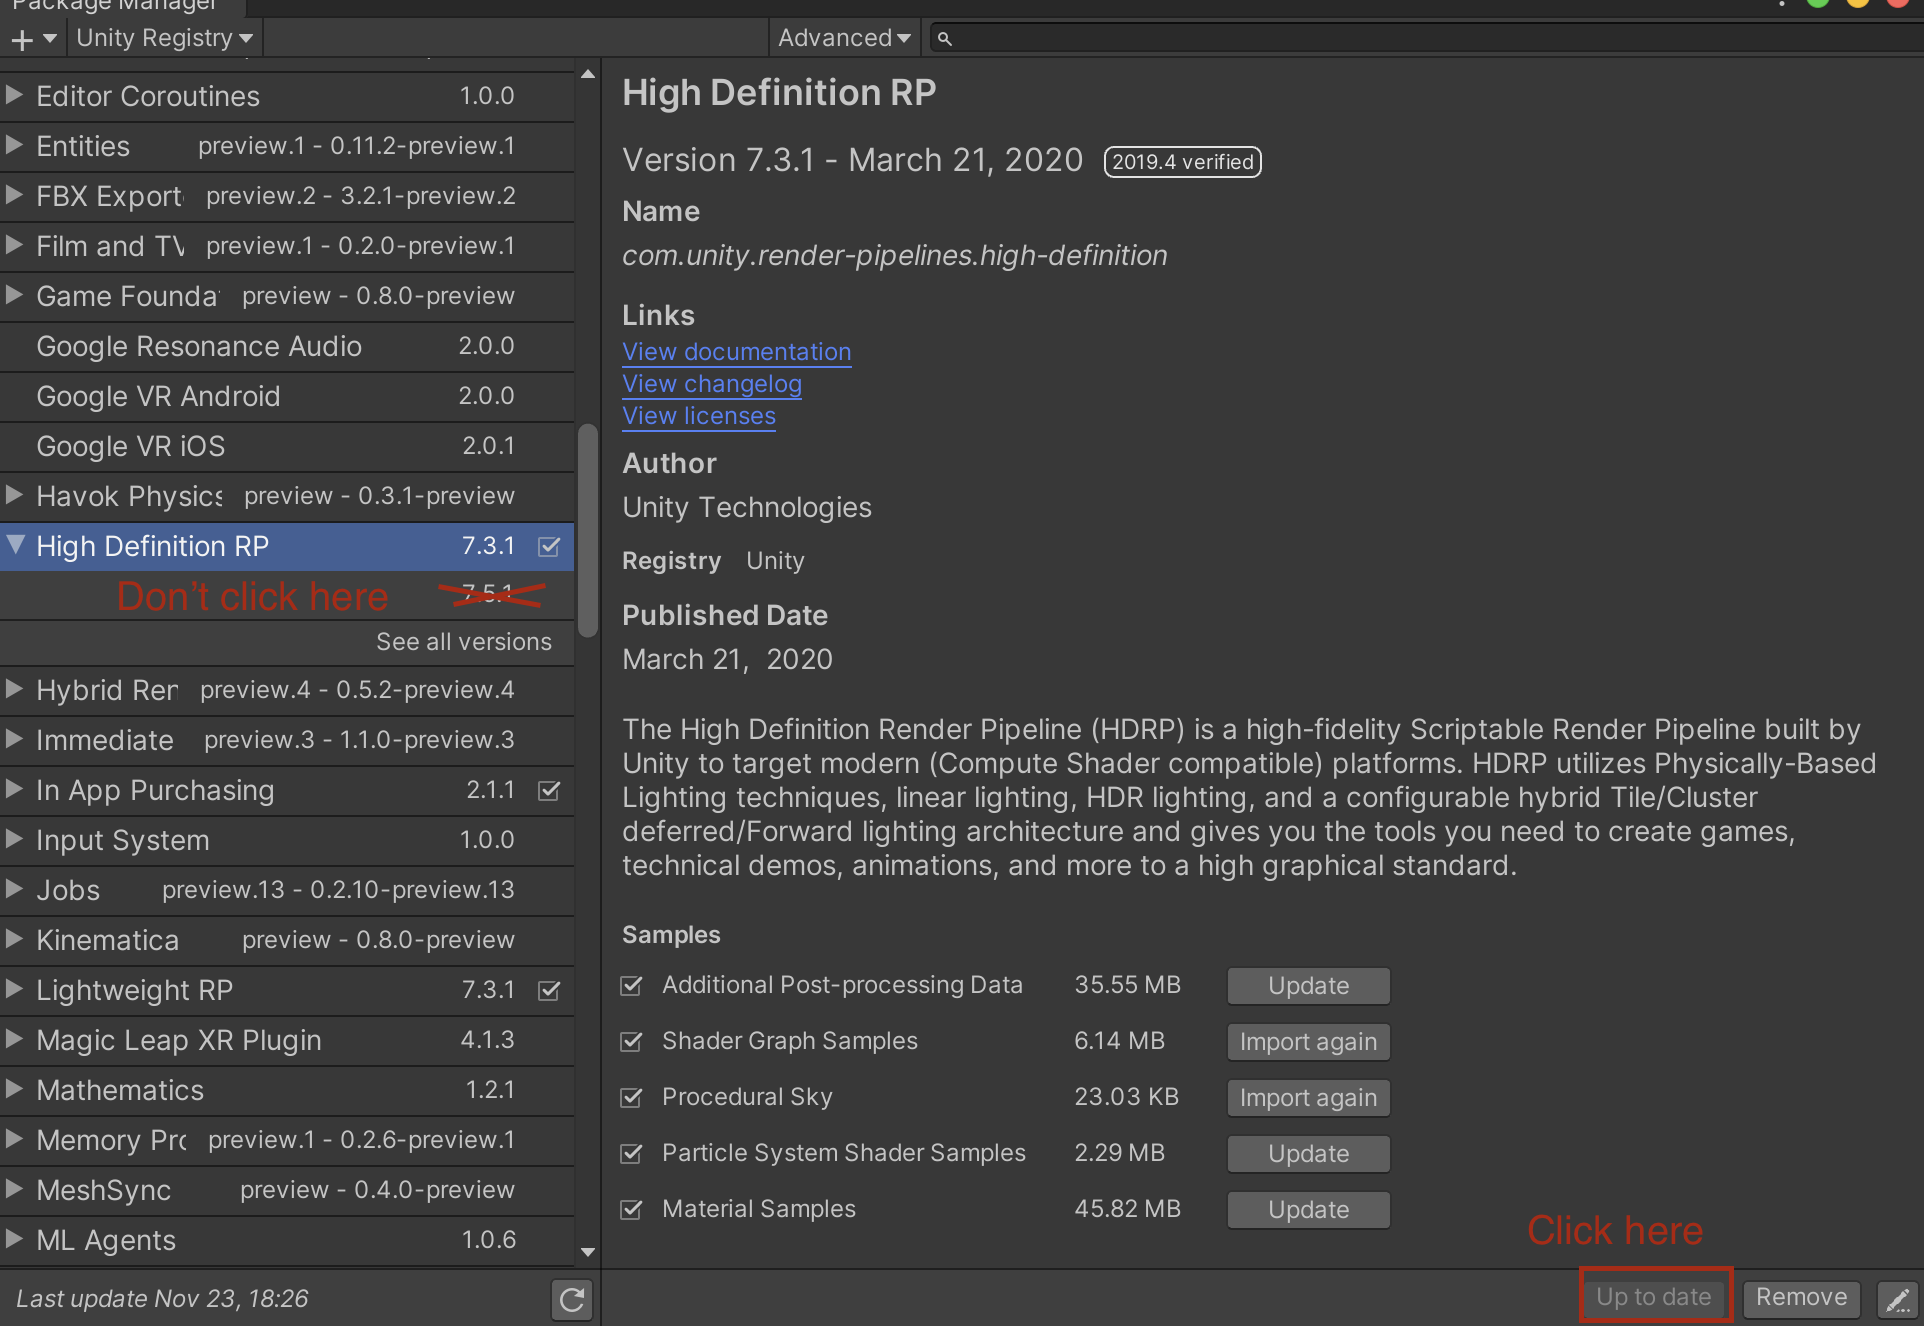Open the View licenses link

[699, 416]
